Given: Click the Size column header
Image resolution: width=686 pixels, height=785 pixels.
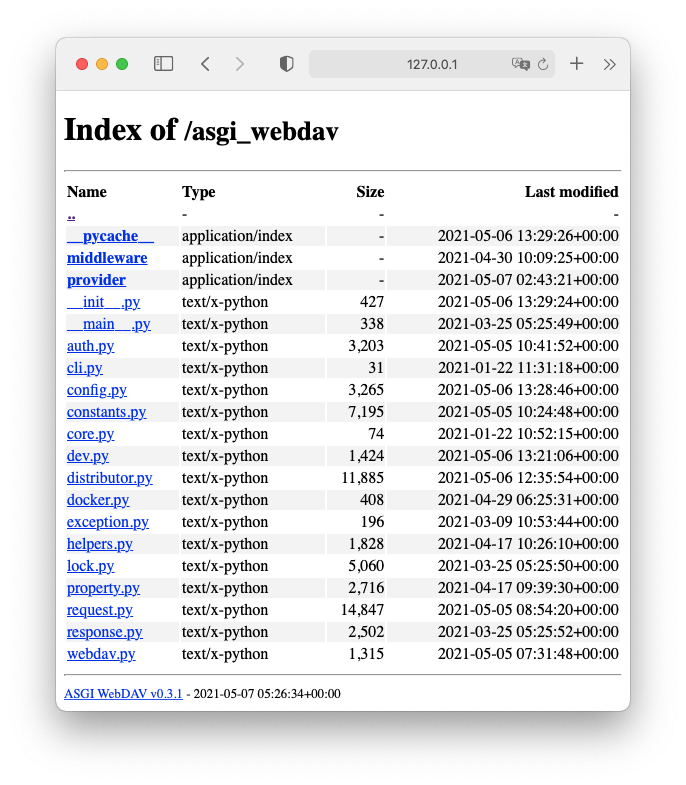Looking at the screenshot, I should [x=370, y=192].
